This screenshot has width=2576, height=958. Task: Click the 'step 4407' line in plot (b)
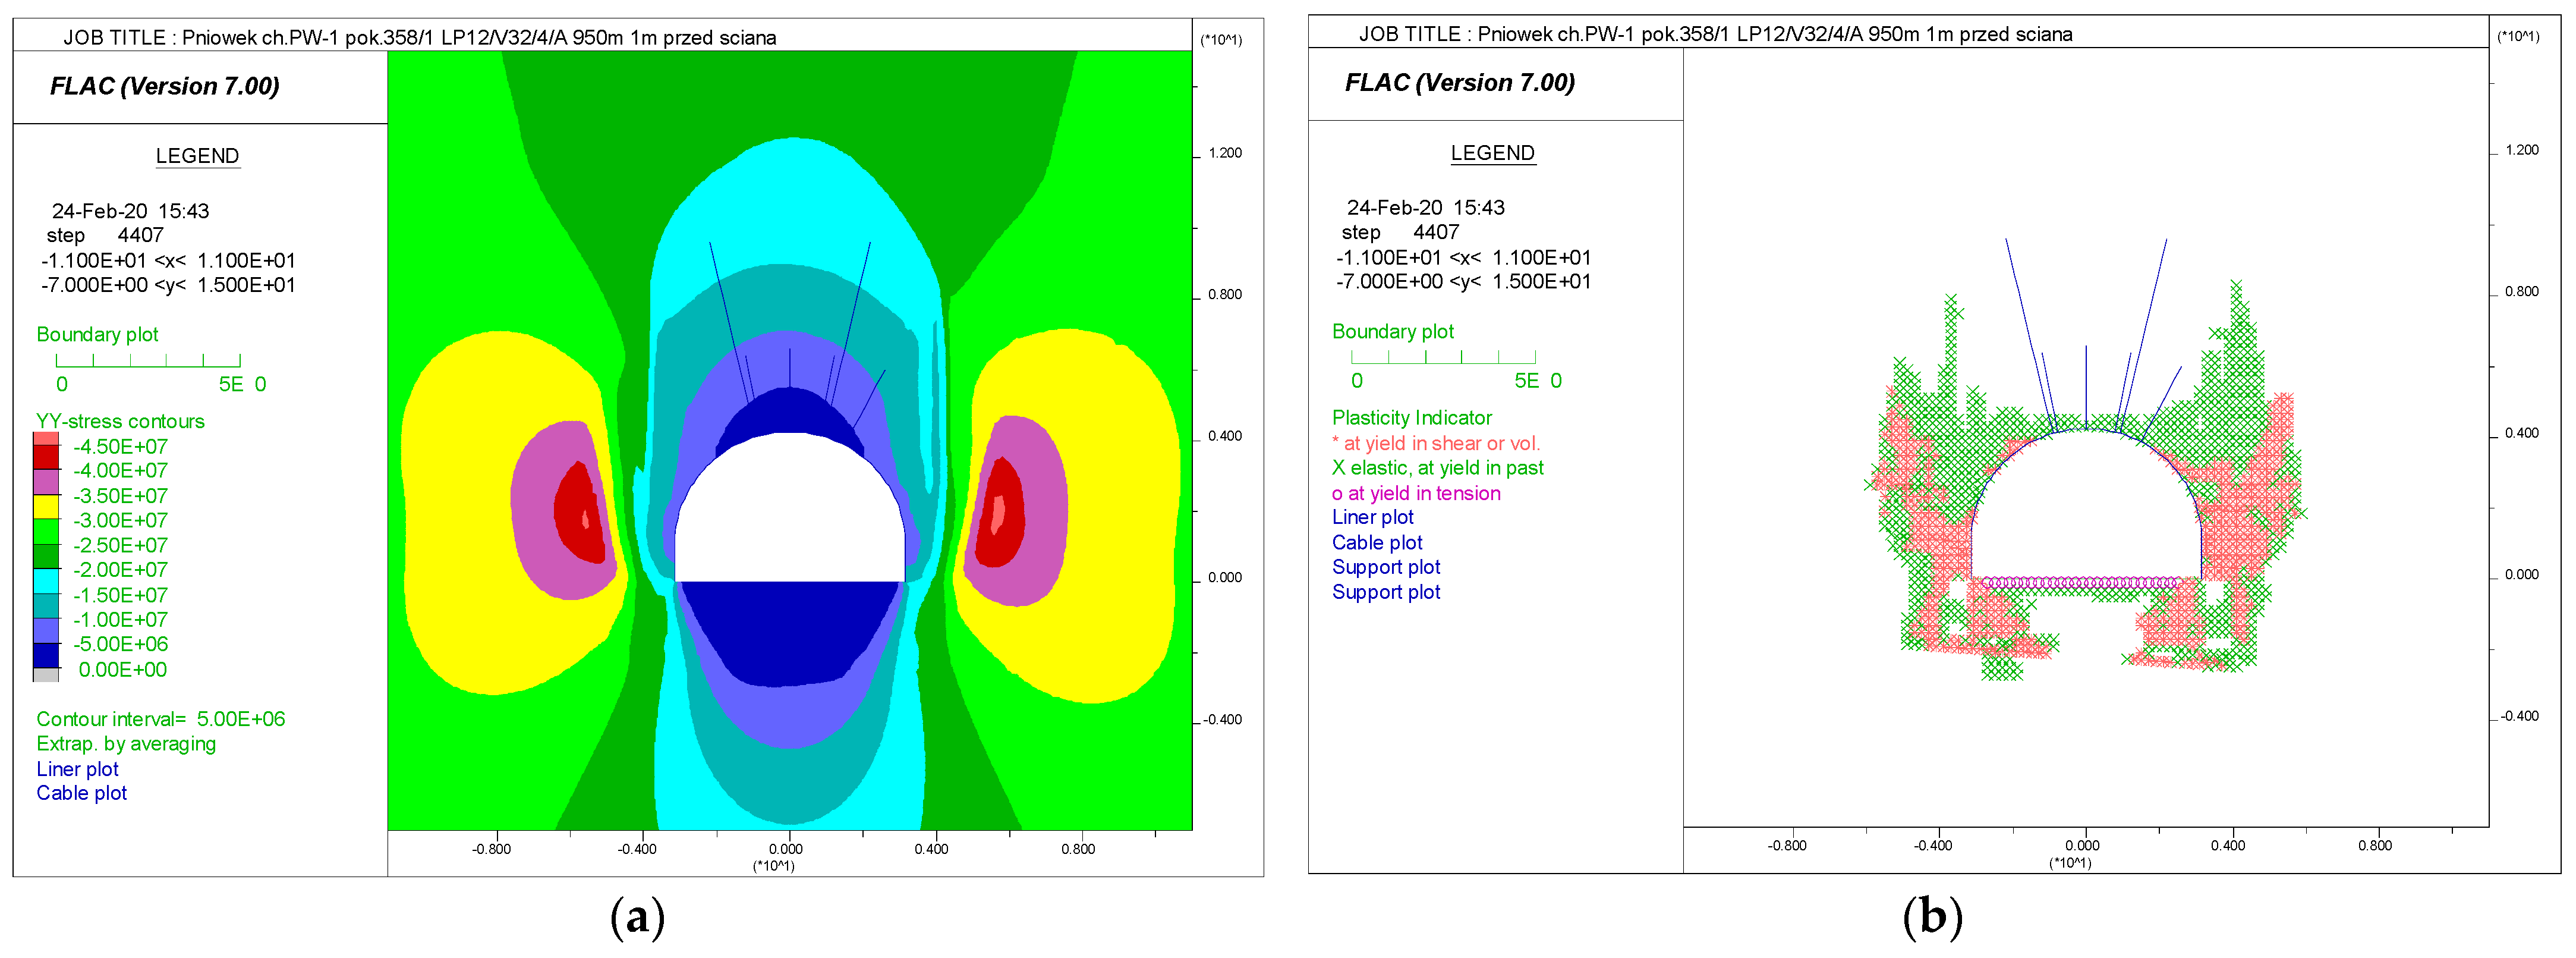coord(1401,232)
